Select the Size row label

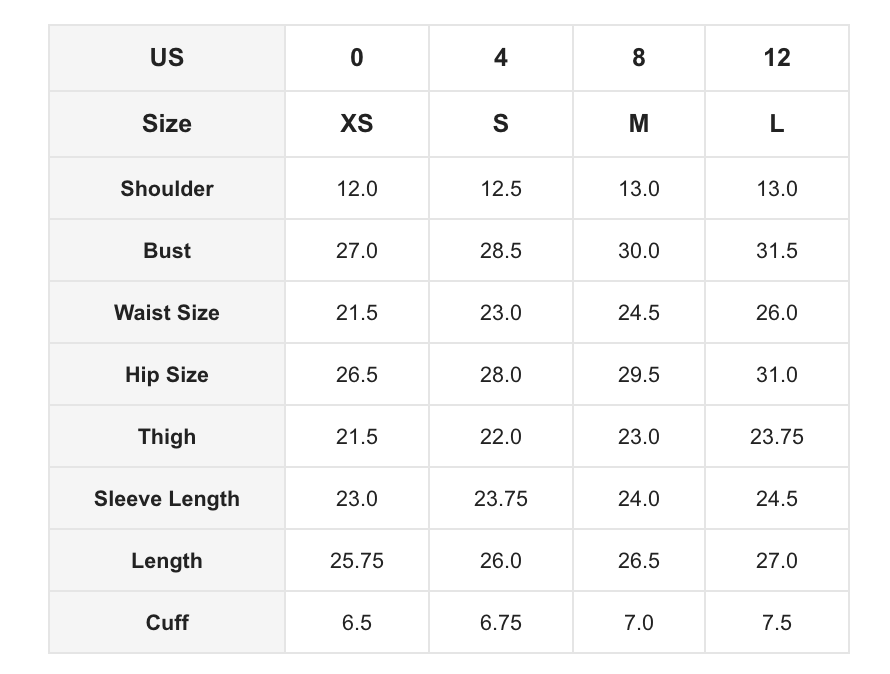(x=167, y=123)
